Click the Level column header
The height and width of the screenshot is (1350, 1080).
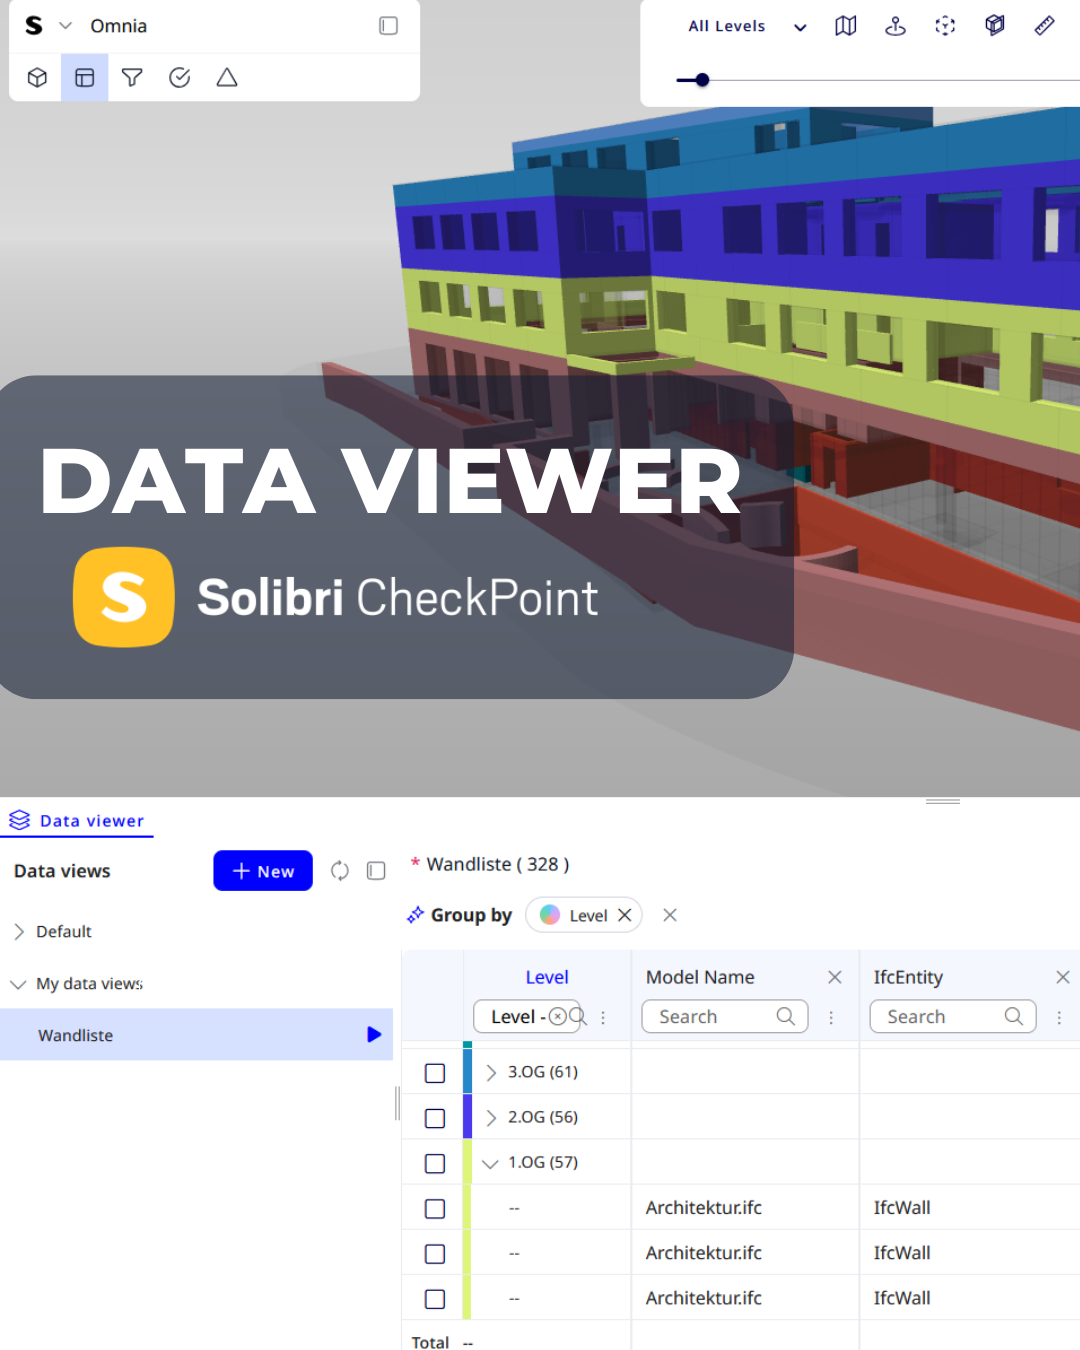[x=547, y=977]
